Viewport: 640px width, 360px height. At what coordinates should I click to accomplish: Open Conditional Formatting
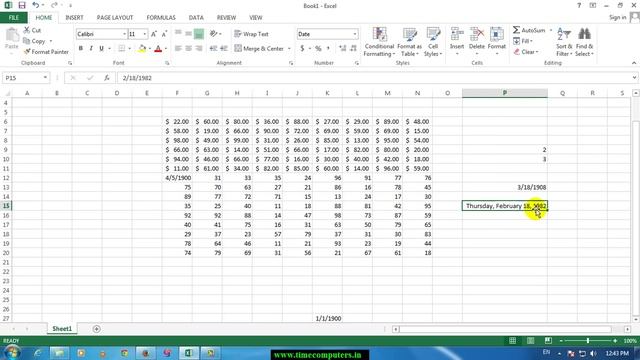click(x=379, y=42)
